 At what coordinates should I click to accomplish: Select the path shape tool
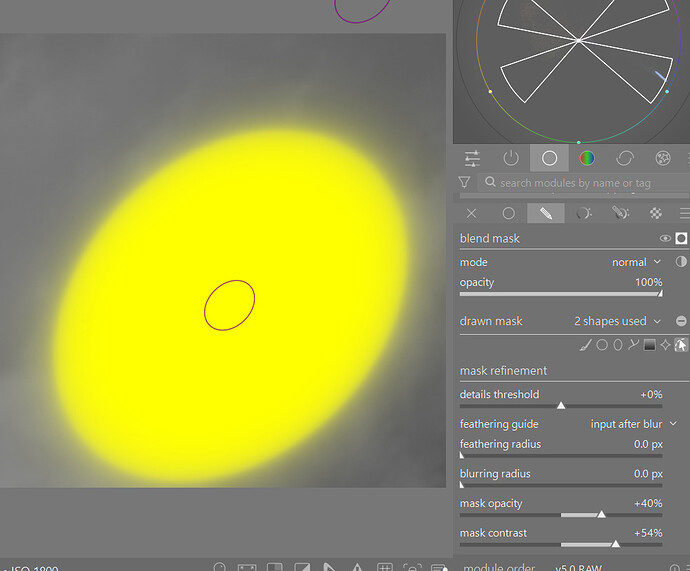click(633, 345)
